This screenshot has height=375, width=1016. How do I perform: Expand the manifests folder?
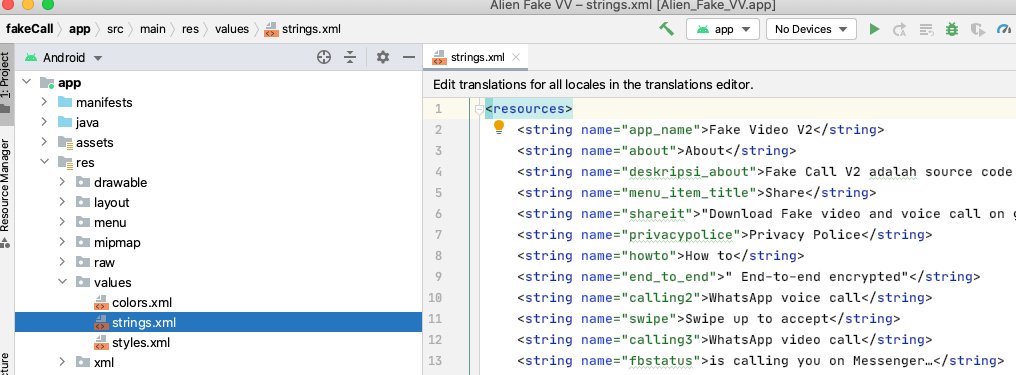coord(44,102)
